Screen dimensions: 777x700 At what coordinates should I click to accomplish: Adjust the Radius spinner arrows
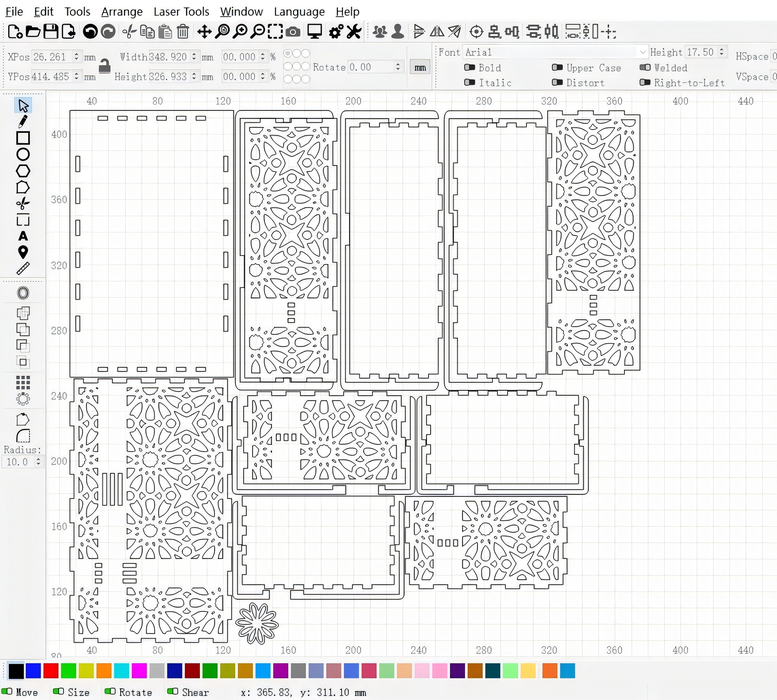pyautogui.click(x=39, y=462)
